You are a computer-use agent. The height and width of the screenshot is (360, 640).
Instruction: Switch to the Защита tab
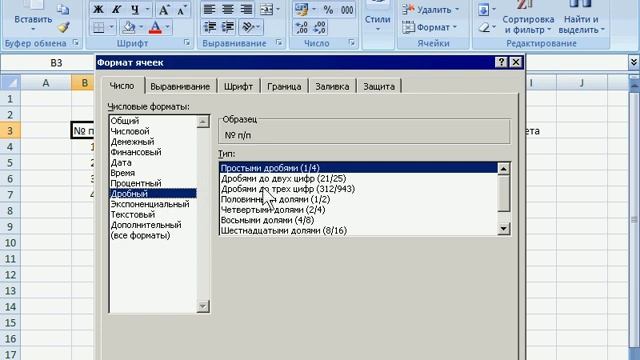[379, 87]
